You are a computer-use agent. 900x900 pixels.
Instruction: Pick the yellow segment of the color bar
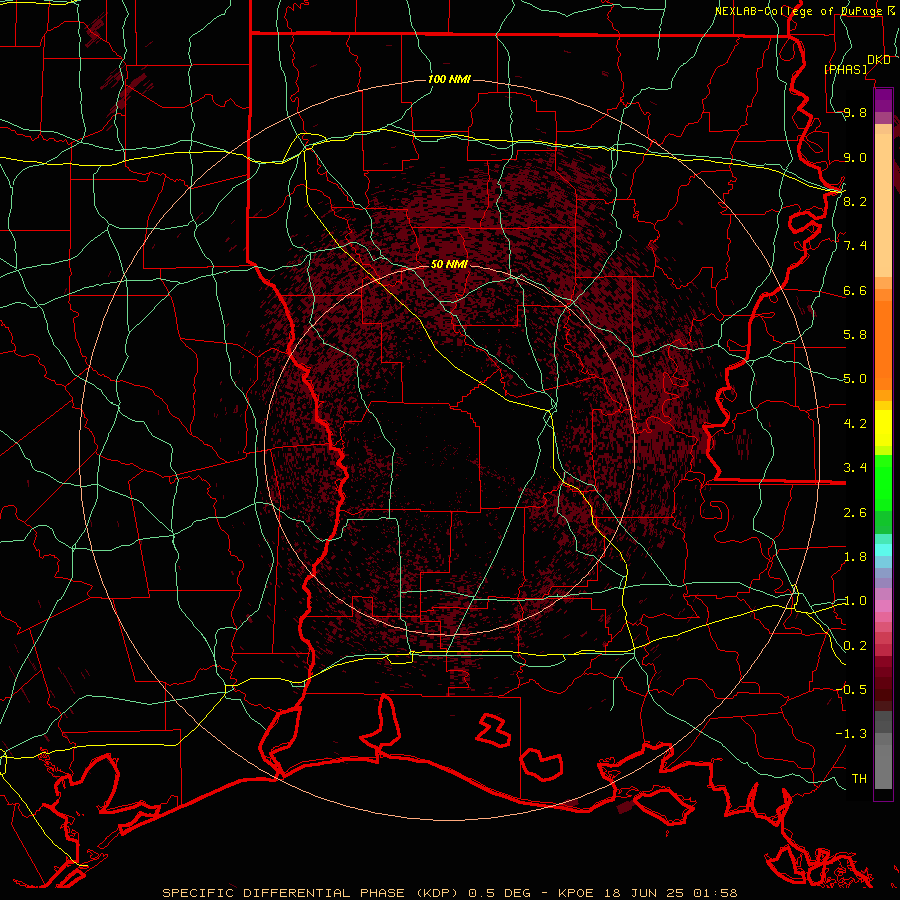point(883,428)
